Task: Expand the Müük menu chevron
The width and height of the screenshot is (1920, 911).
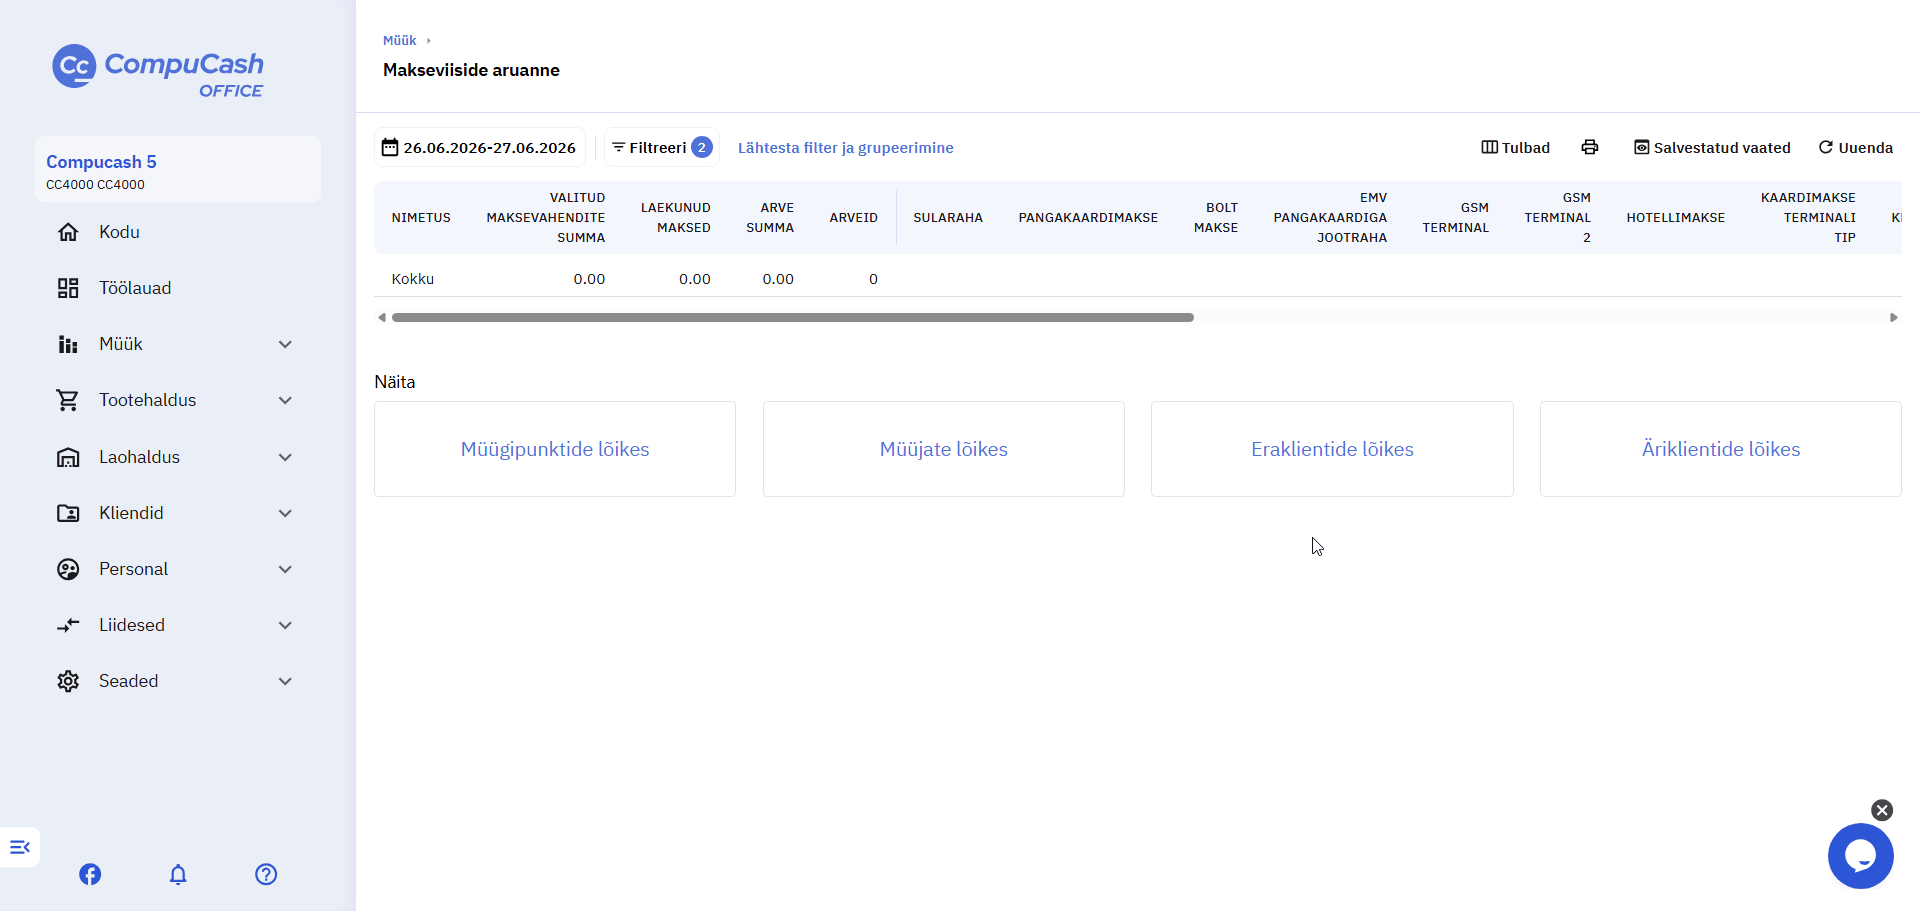Action: [285, 344]
